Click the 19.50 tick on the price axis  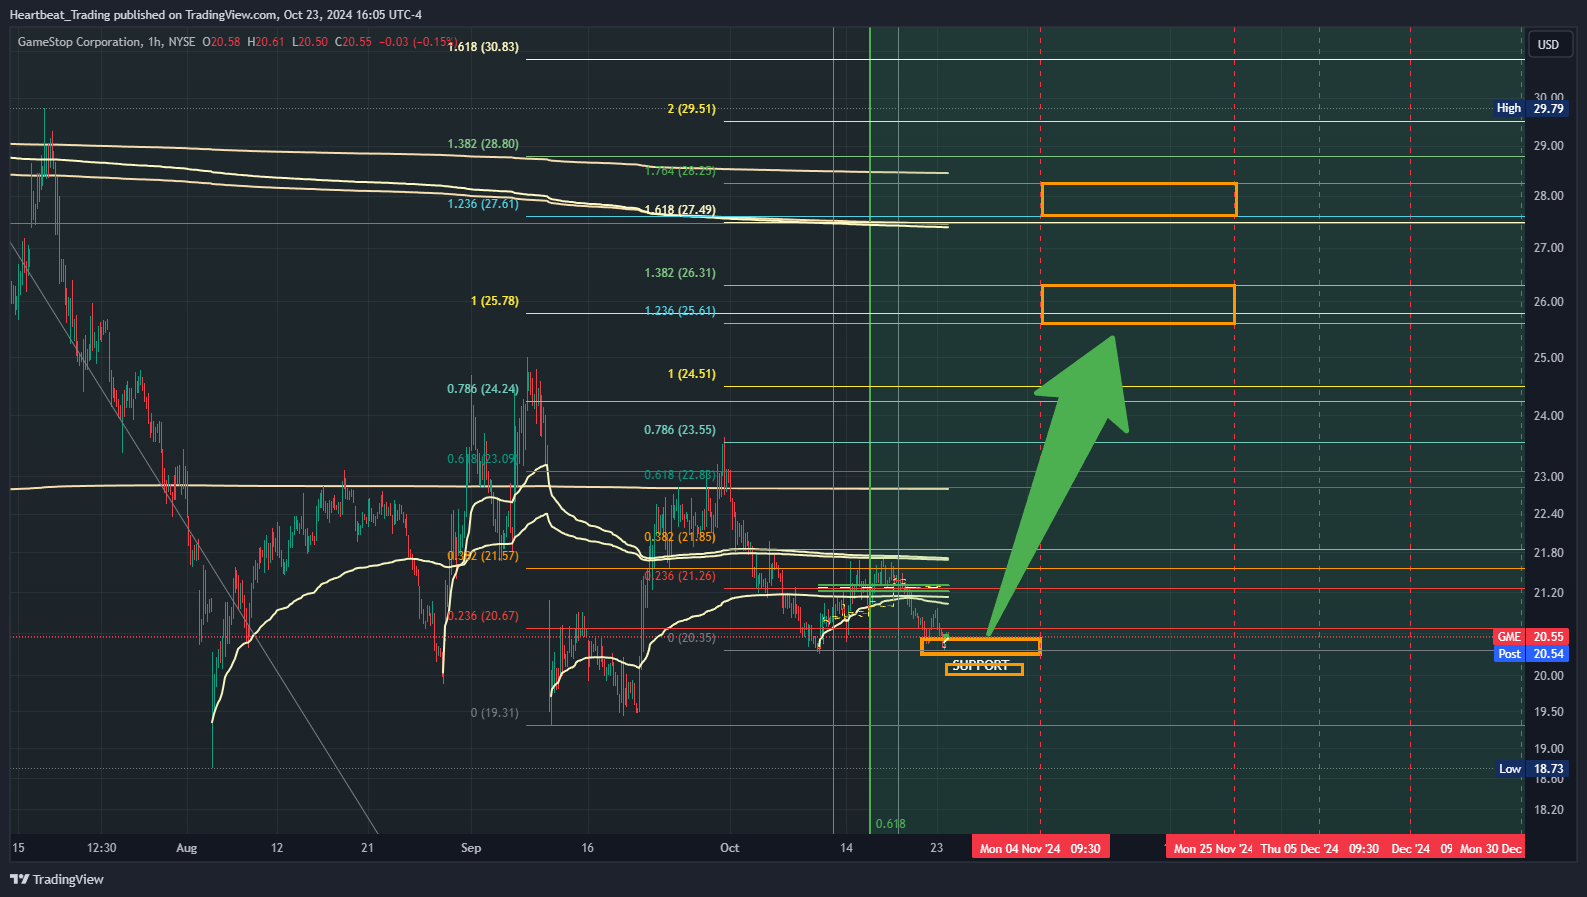(1549, 712)
